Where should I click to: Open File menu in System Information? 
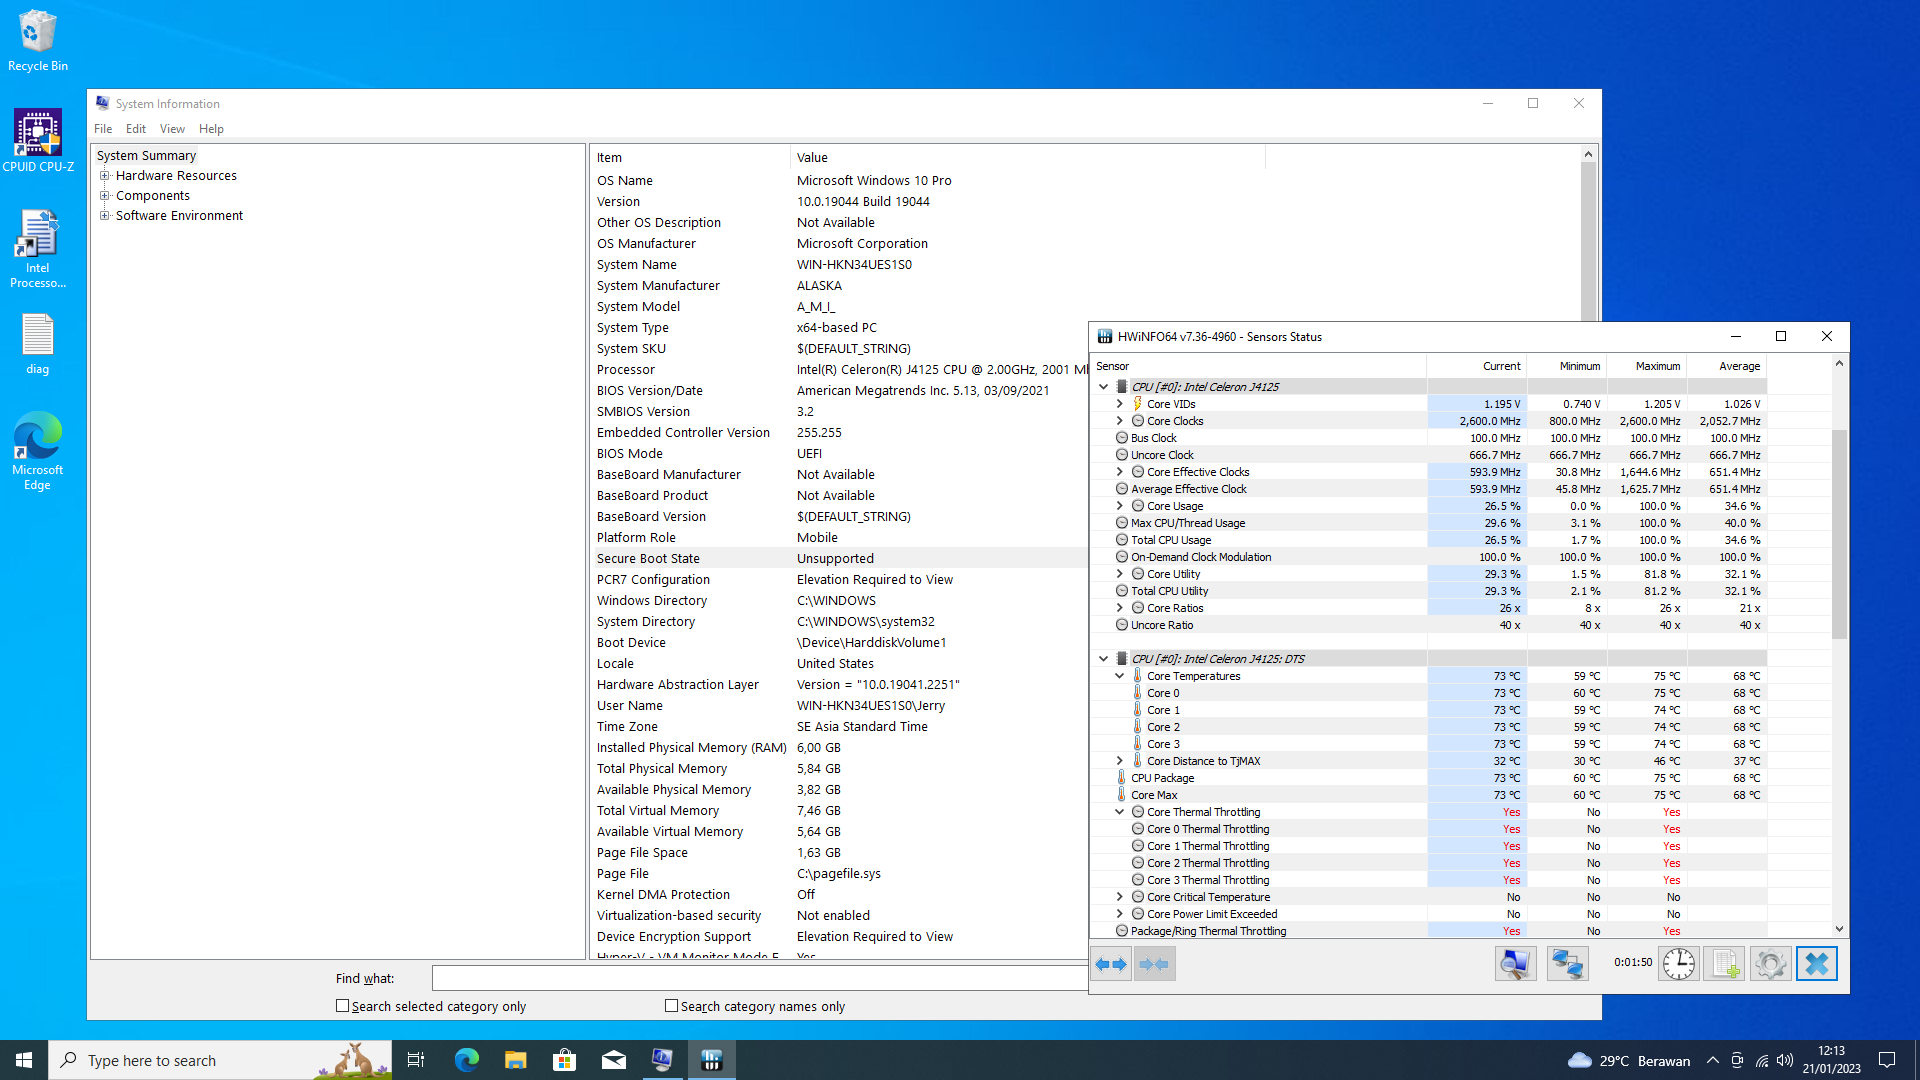[x=103, y=129]
